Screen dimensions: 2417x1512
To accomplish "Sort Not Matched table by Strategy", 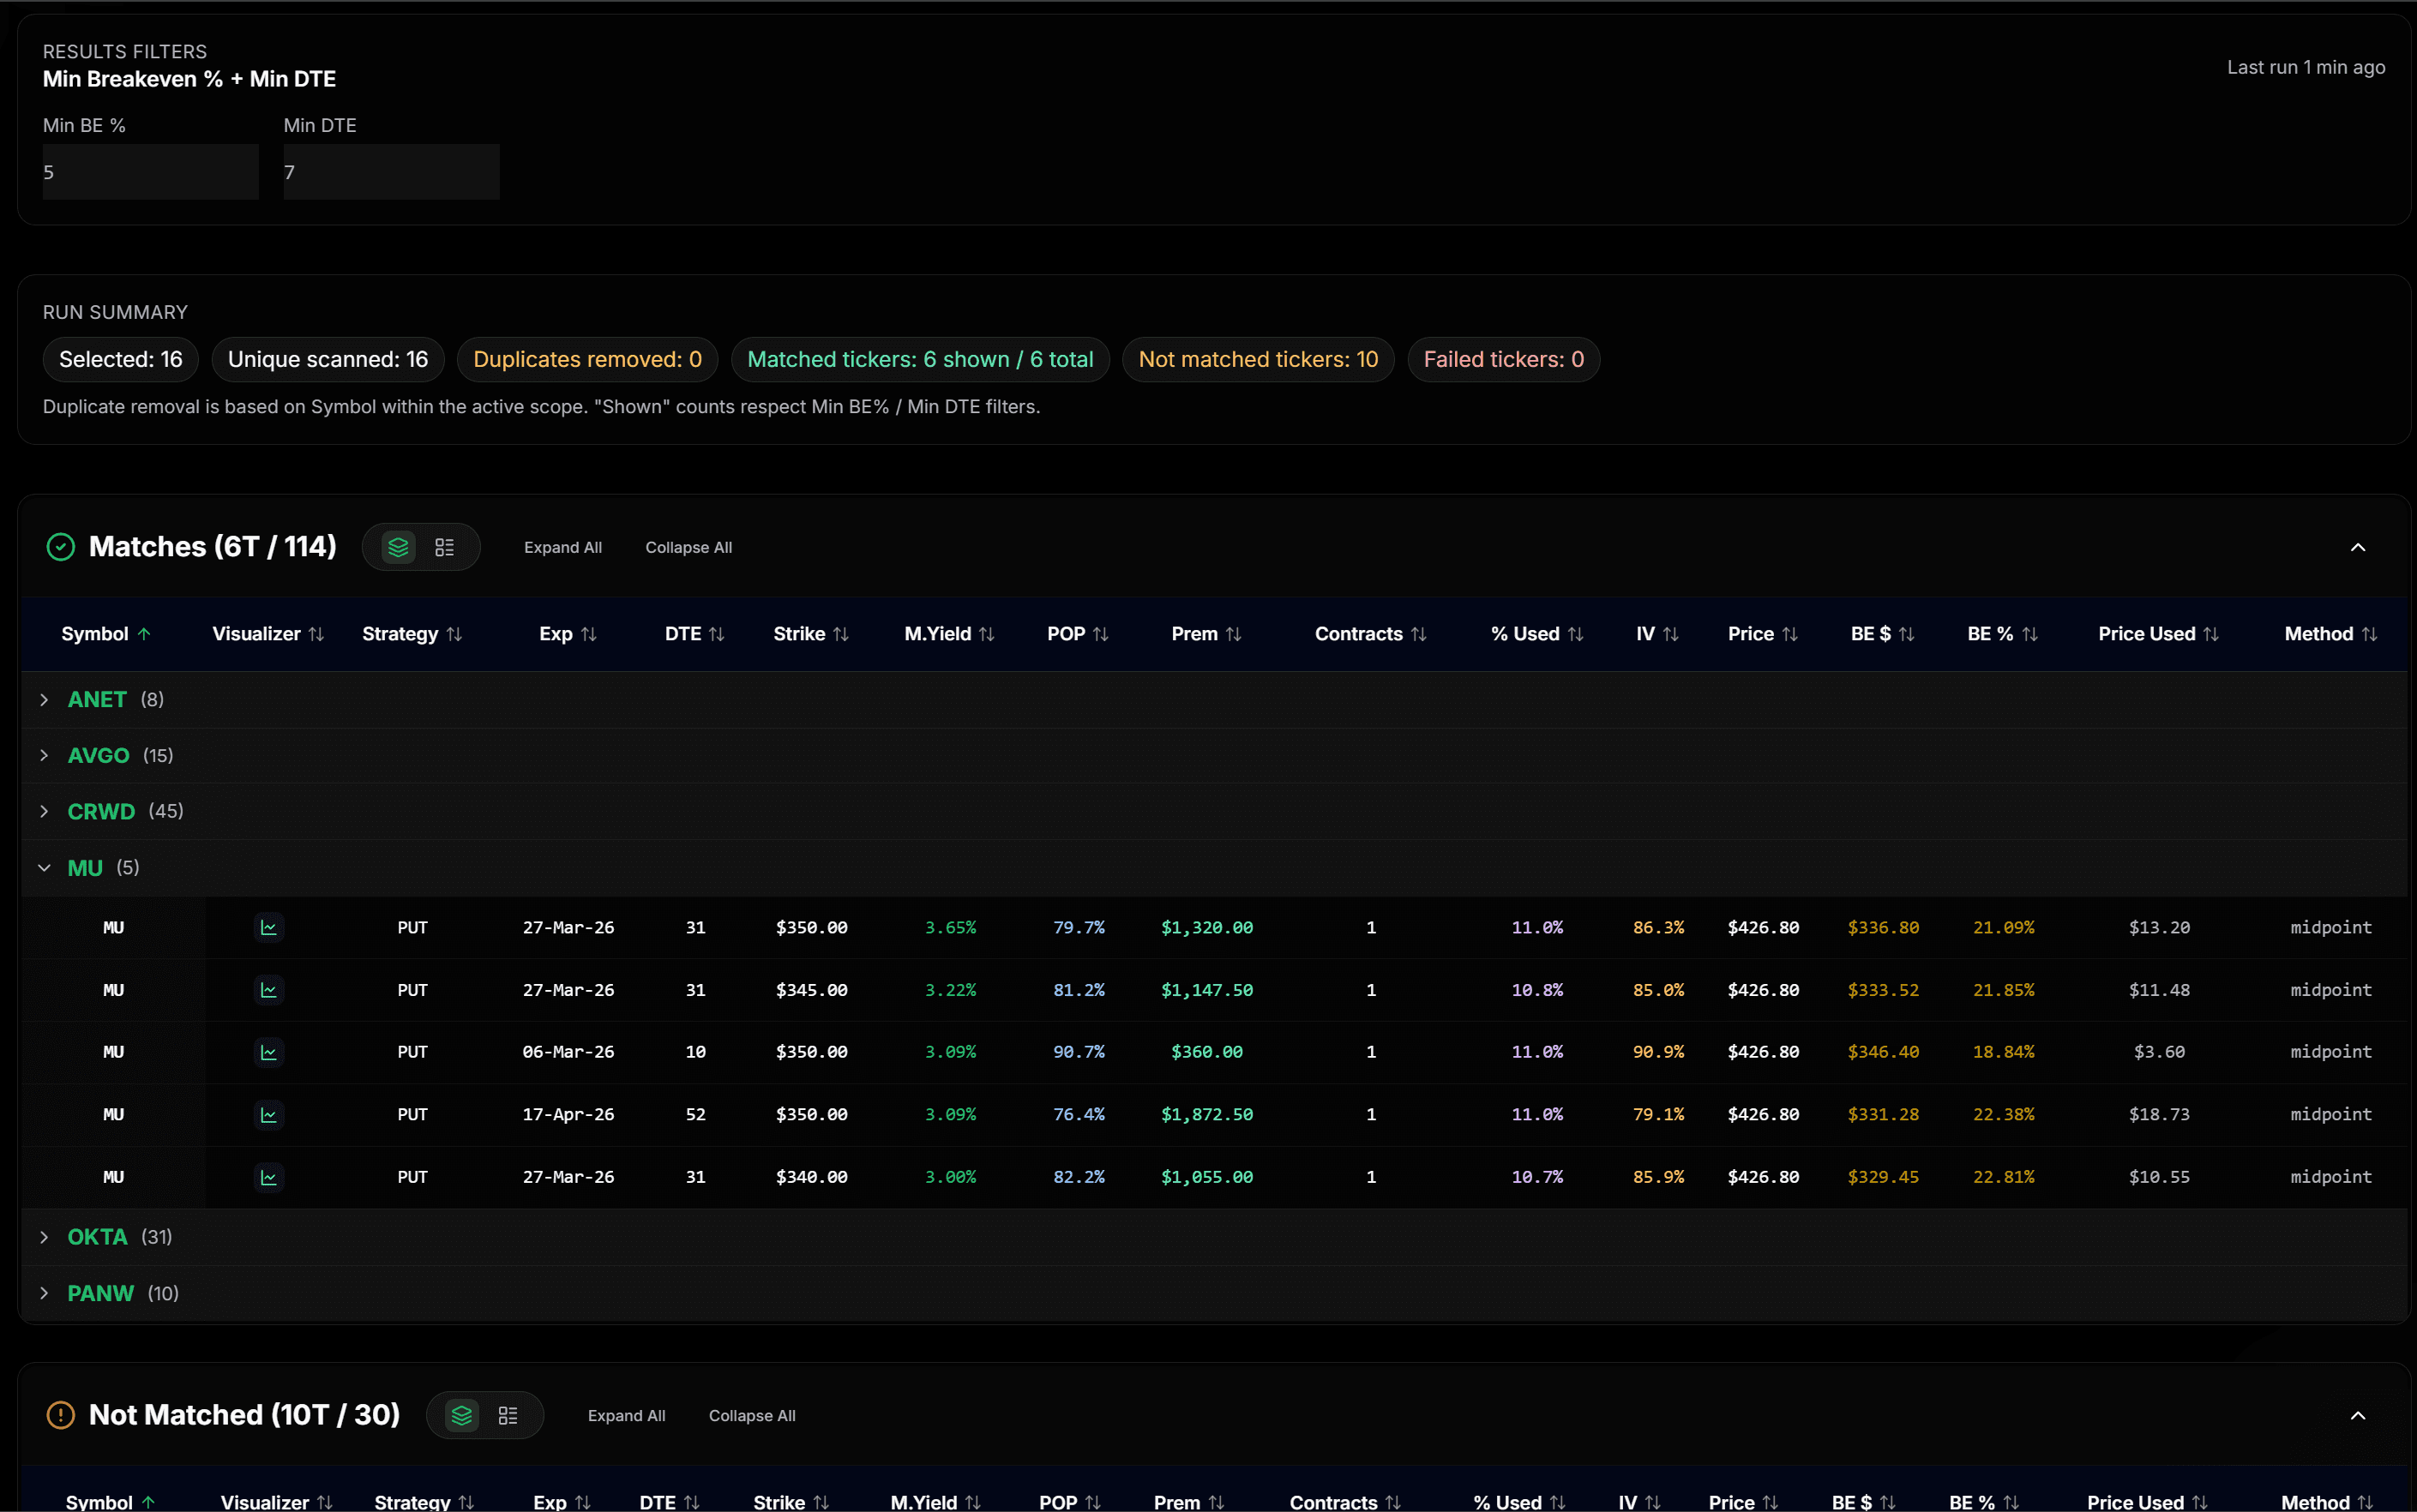I will (424, 1502).
